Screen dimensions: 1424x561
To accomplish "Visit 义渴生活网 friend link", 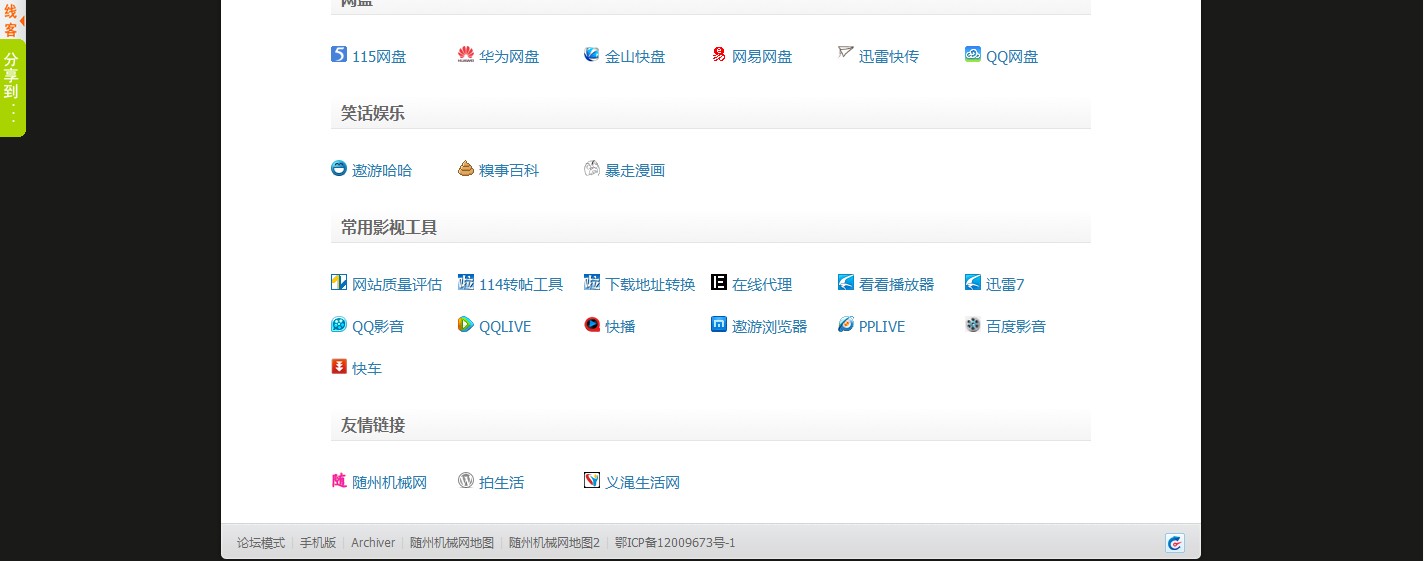I will [643, 483].
